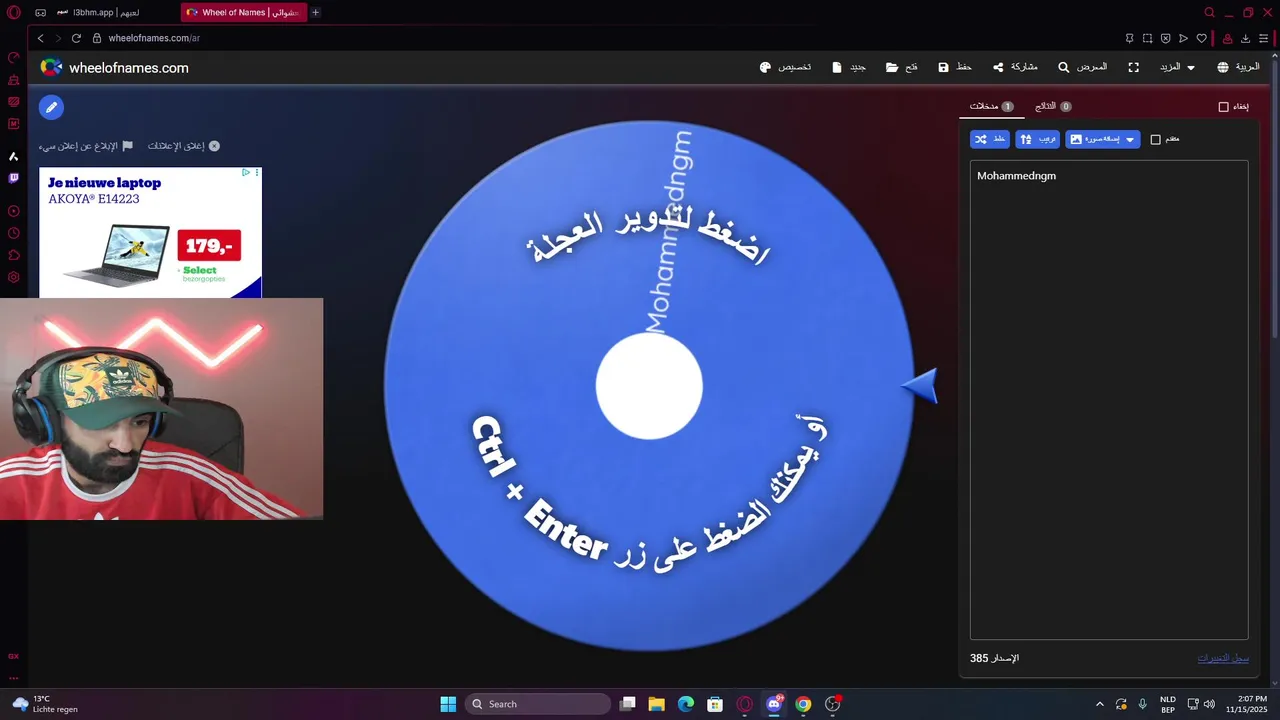The width and height of the screenshot is (1280, 720).
Task: Save the wheel with حفظ
Action: (955, 67)
